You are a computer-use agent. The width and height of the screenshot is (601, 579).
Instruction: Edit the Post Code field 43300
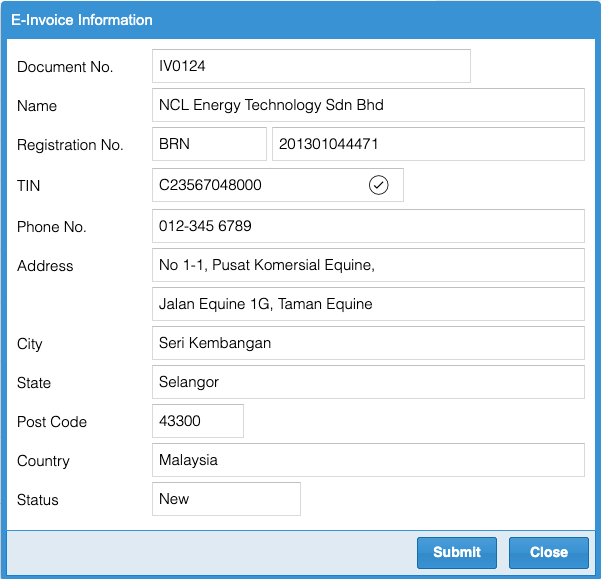coord(198,421)
